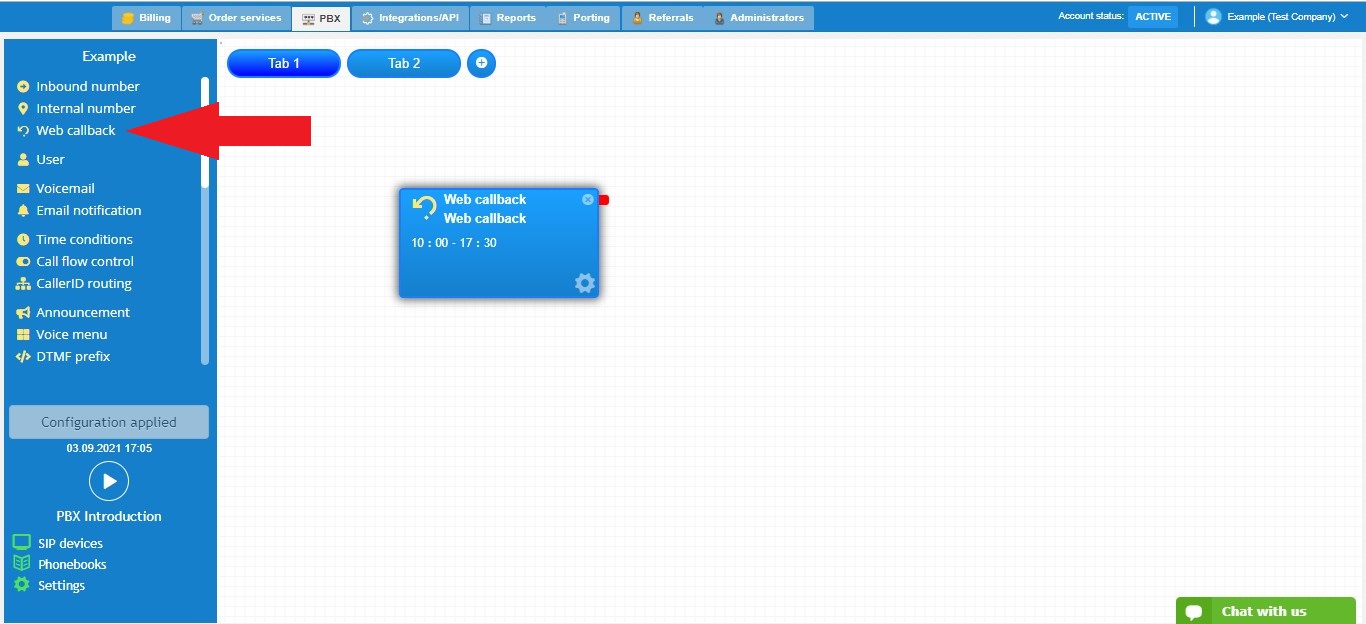Click the Call flow control toggle icon
This screenshot has width=1366, height=624.
pos(24,261)
